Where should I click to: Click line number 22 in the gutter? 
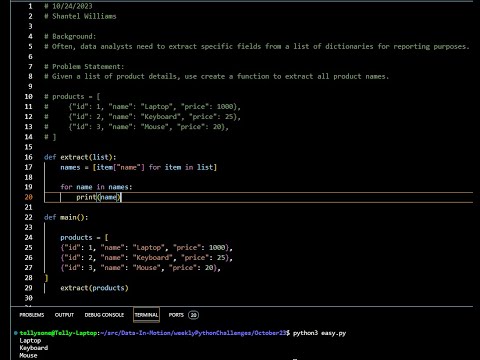click(29, 217)
